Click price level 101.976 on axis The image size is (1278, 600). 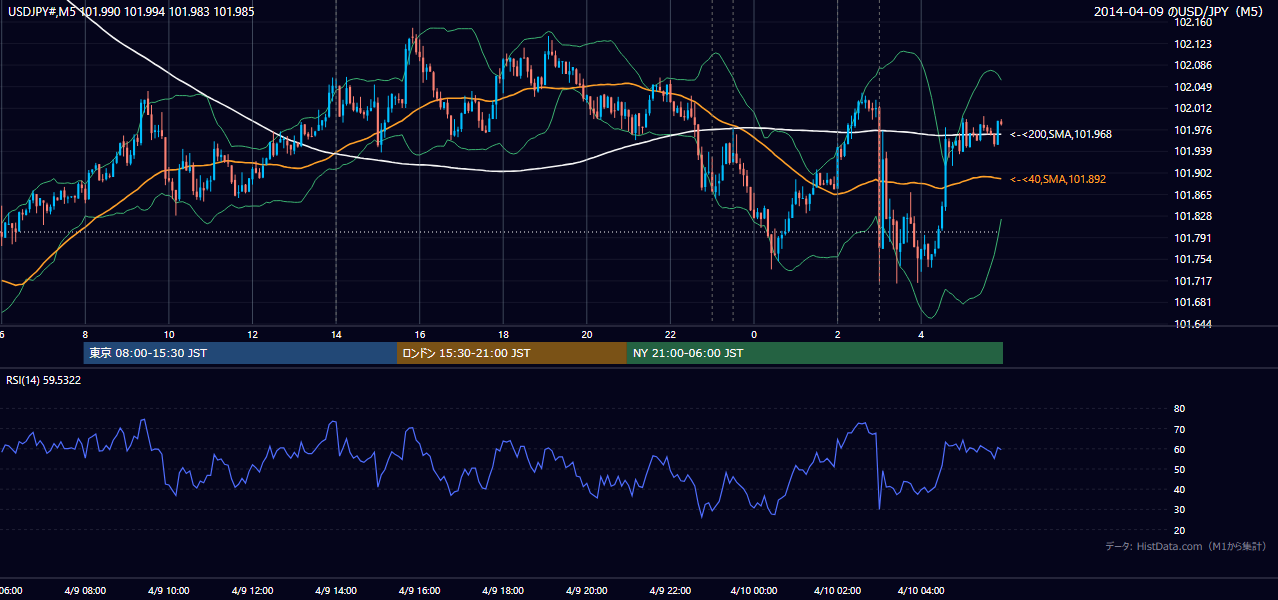tap(1193, 130)
